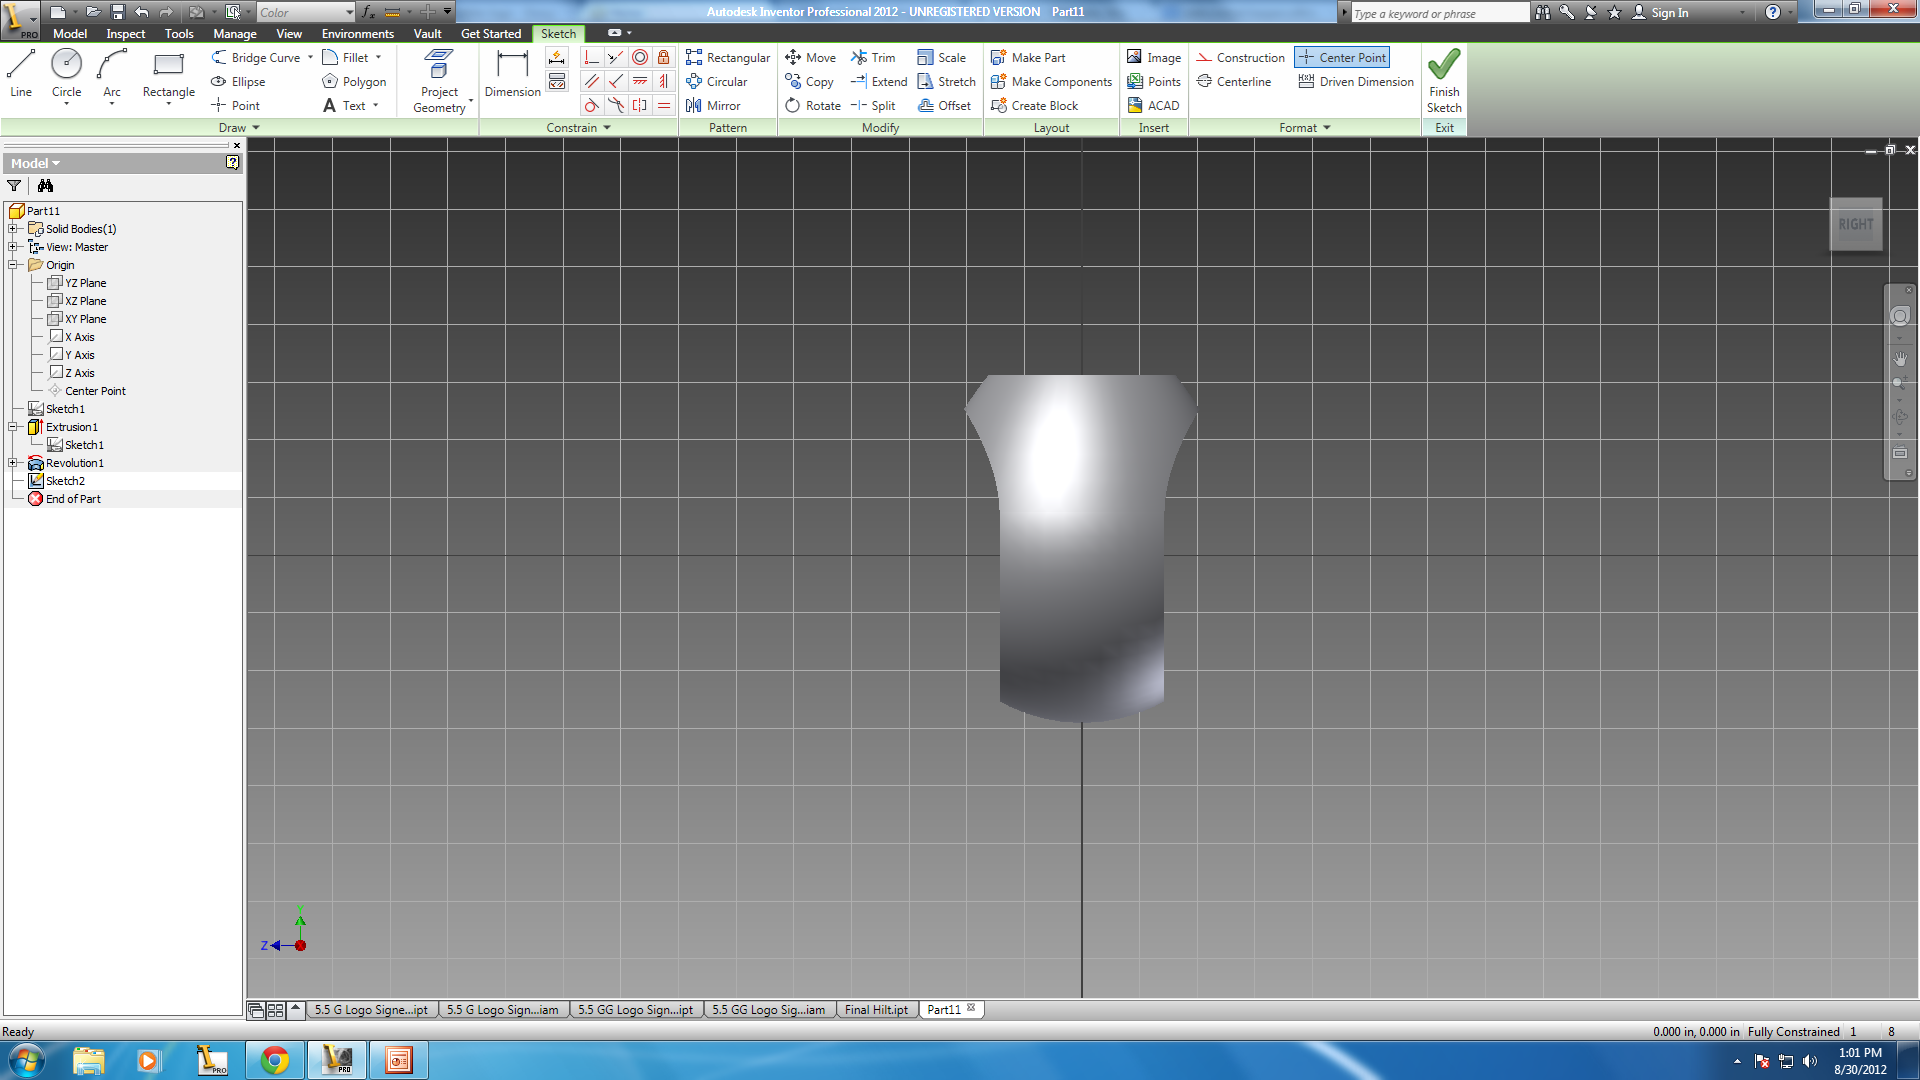Expand the Draw panel dropdown
This screenshot has height=1080, width=1920.
pyautogui.click(x=240, y=127)
